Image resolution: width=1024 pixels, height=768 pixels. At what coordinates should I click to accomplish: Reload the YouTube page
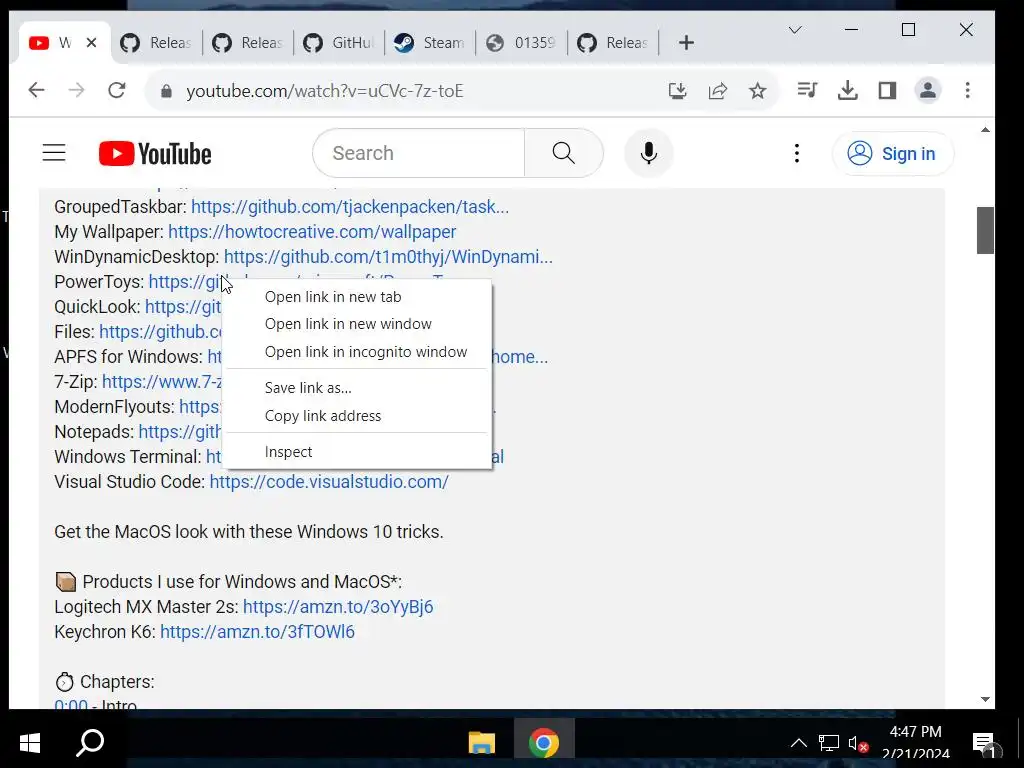click(117, 90)
